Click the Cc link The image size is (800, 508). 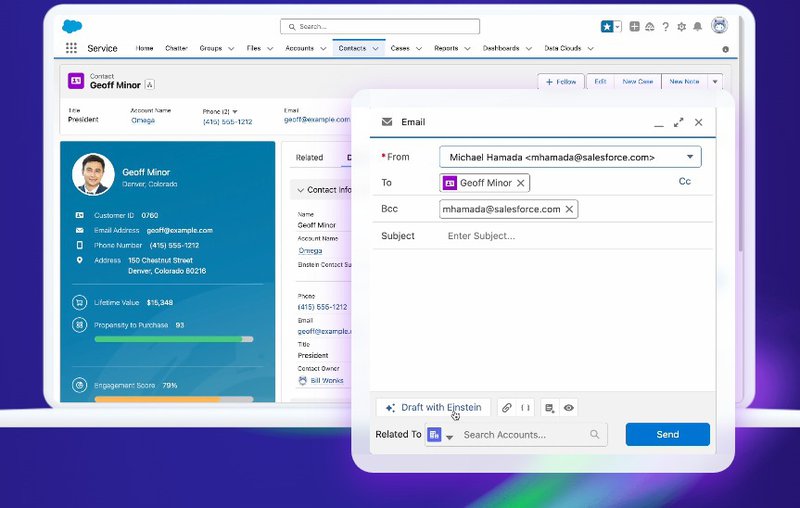(x=685, y=182)
